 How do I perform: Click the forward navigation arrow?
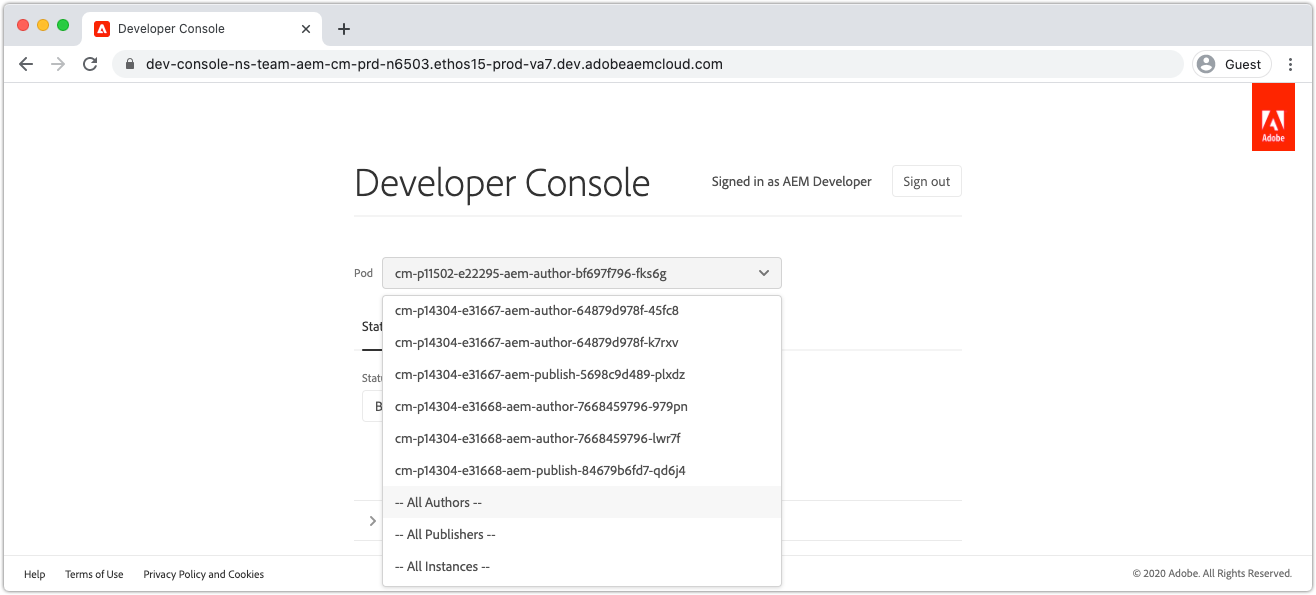tap(58, 64)
